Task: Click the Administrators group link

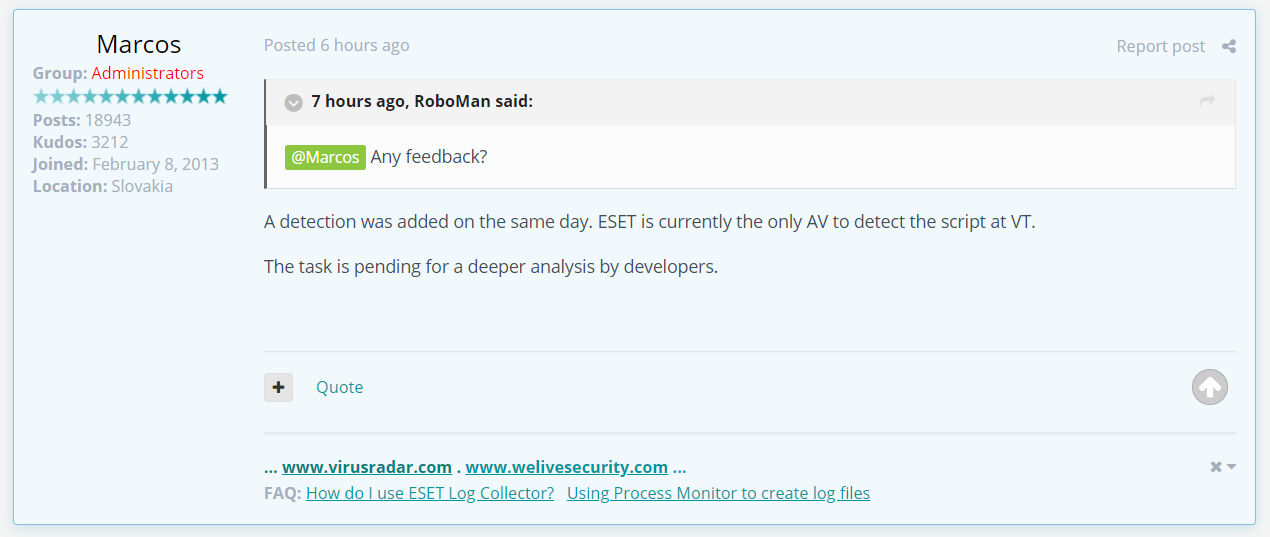Action: pyautogui.click(x=147, y=73)
